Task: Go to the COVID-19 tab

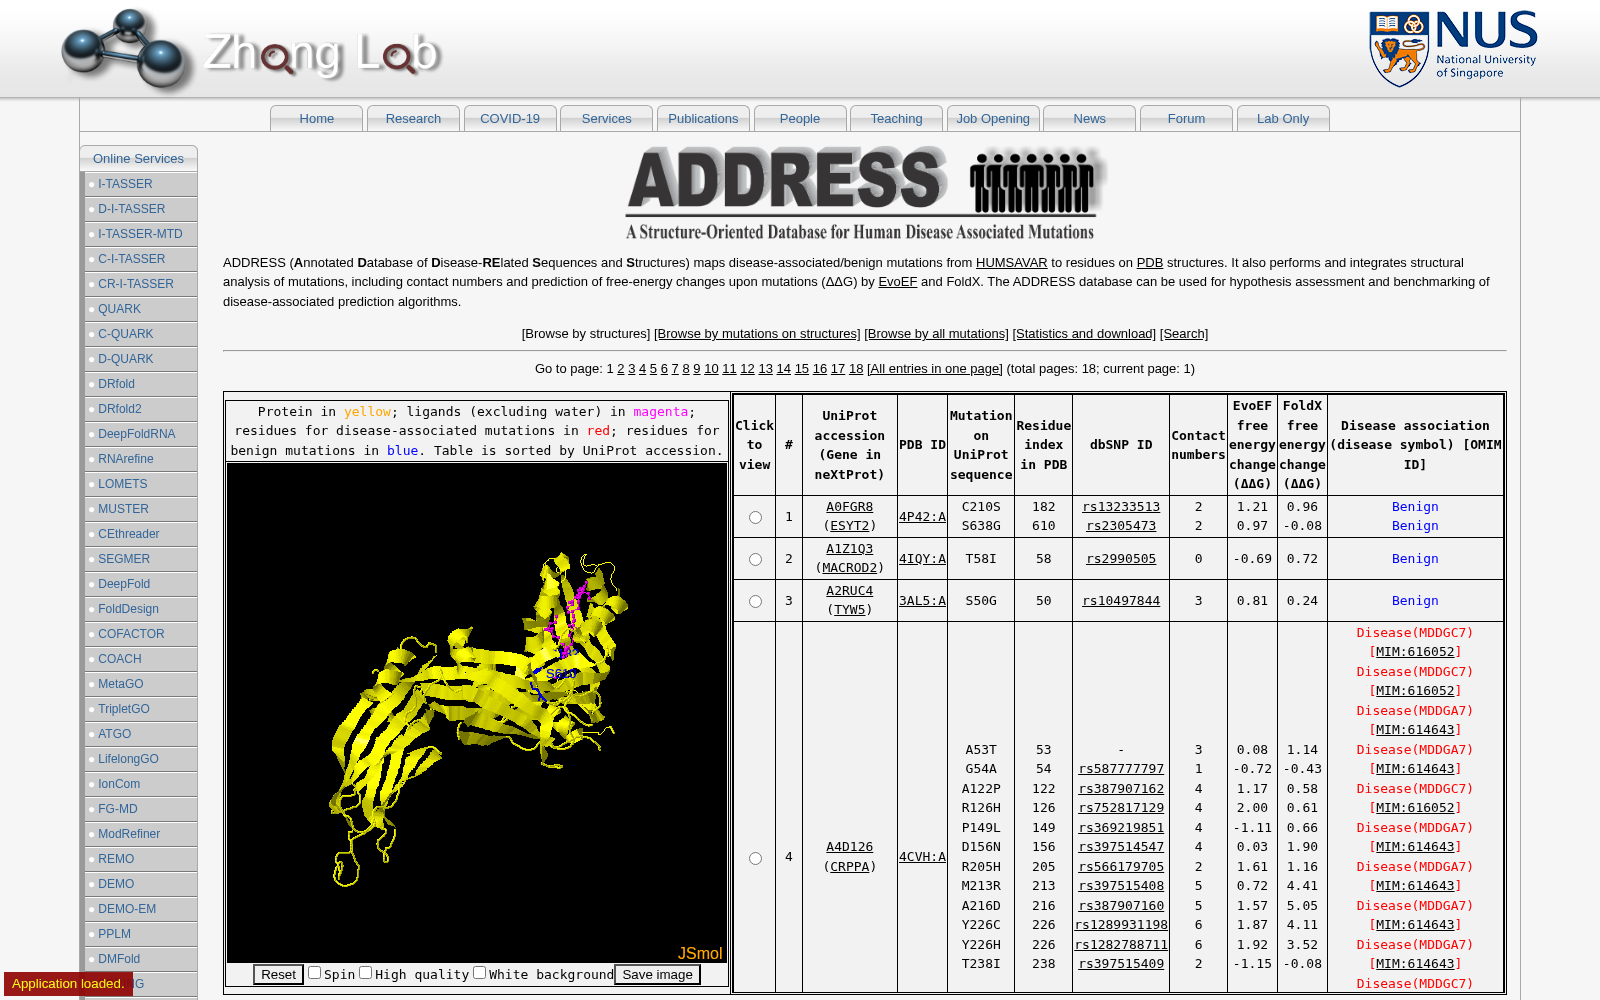Action: pyautogui.click(x=510, y=118)
